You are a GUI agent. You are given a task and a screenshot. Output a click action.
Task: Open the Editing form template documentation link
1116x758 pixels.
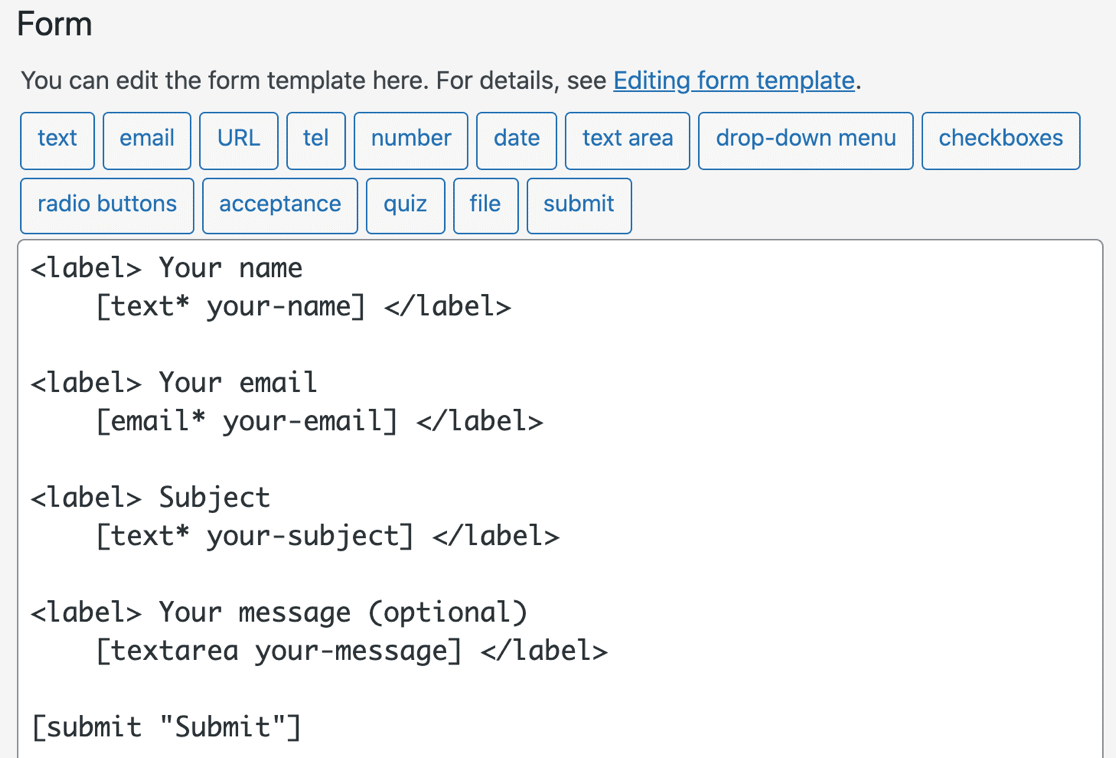[x=733, y=80]
